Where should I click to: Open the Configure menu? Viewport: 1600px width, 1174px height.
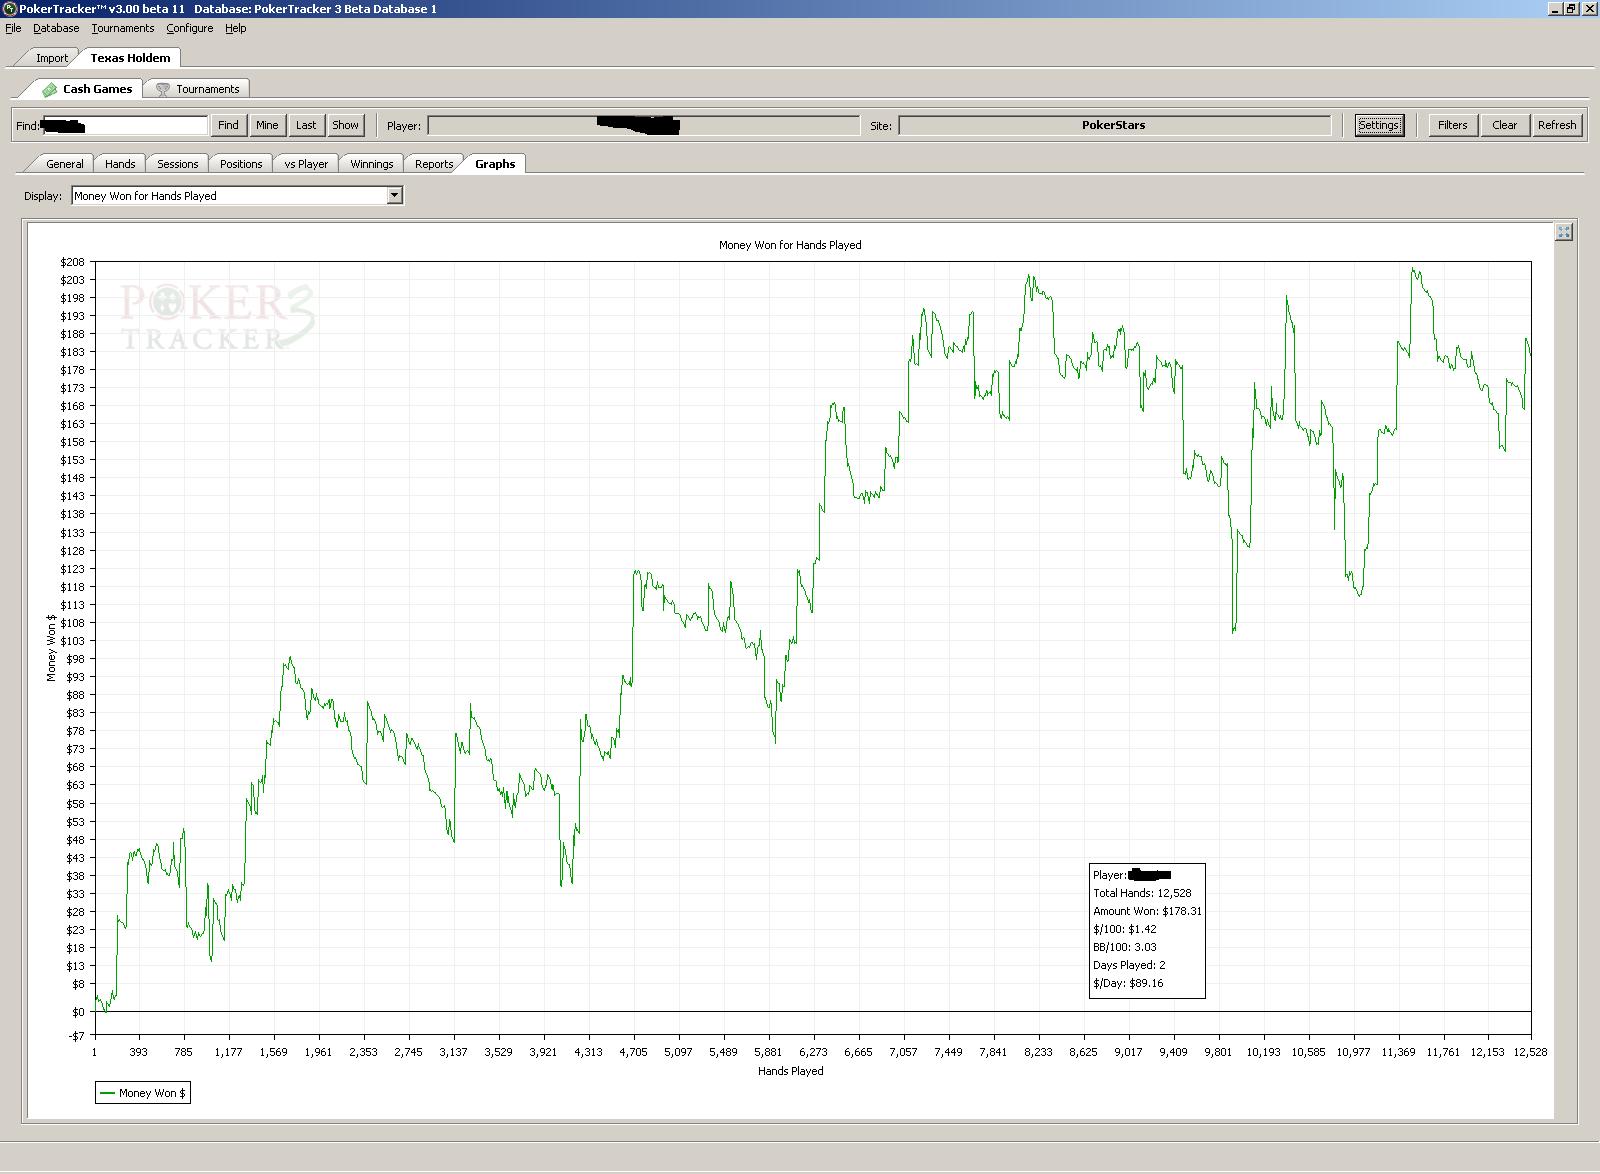[x=190, y=28]
